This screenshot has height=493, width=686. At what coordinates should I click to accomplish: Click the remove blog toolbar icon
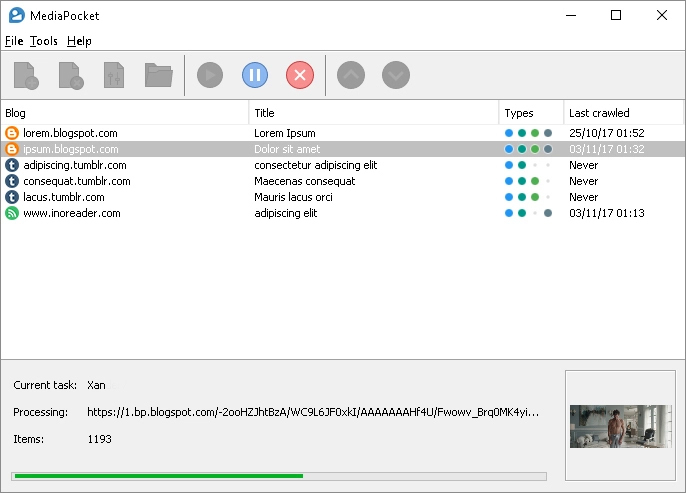71,75
